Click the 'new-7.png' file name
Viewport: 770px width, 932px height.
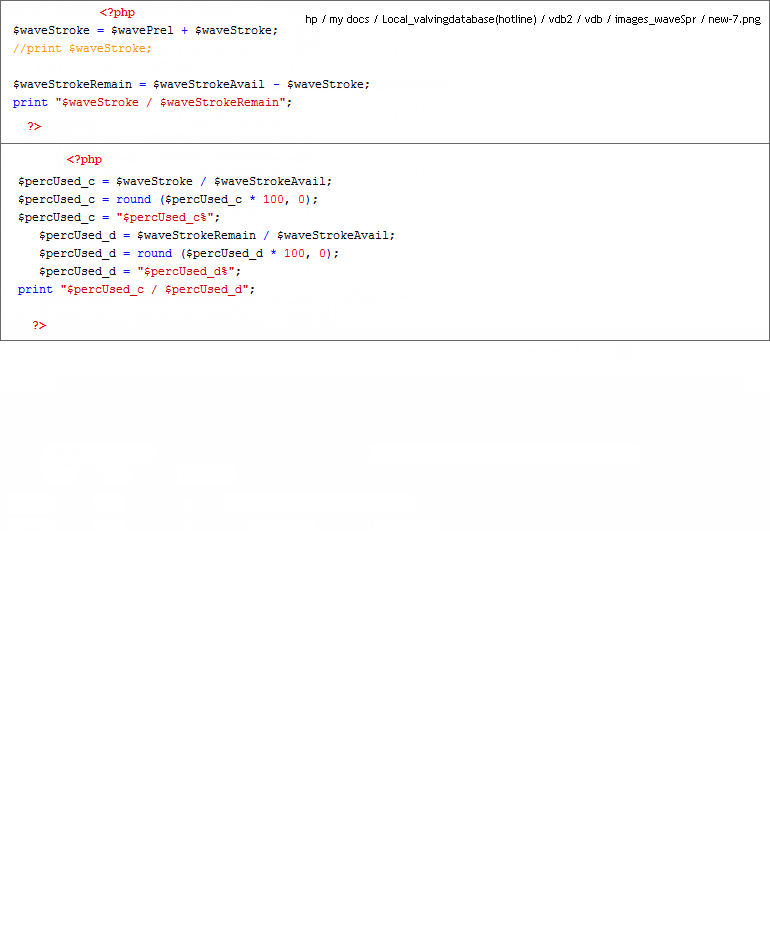click(x=735, y=19)
